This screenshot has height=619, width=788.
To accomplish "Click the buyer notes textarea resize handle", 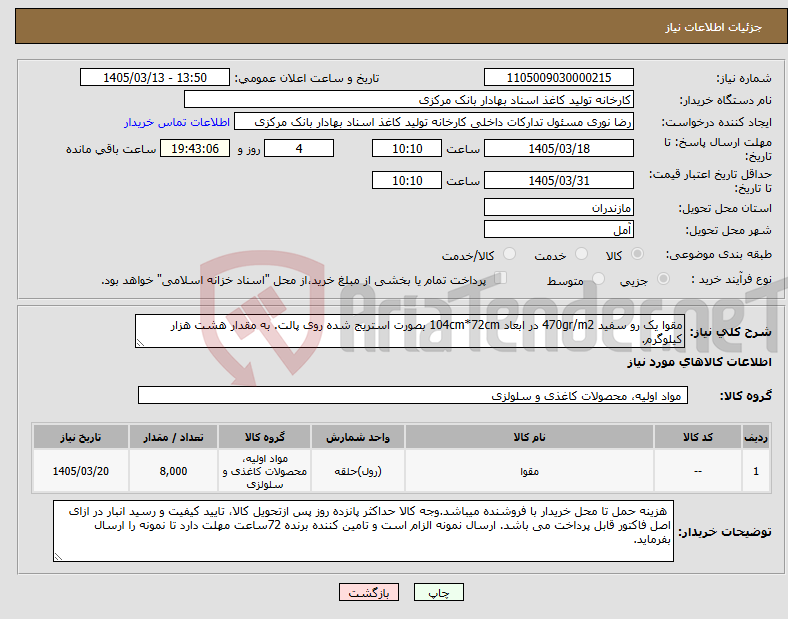I will tap(58, 557).
